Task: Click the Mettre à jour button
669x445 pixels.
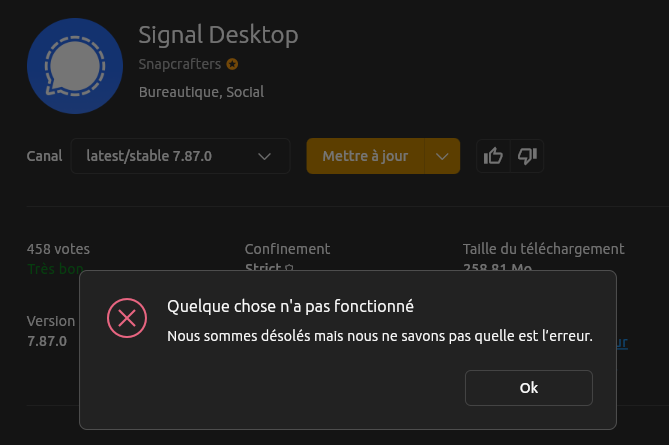Action: point(365,156)
